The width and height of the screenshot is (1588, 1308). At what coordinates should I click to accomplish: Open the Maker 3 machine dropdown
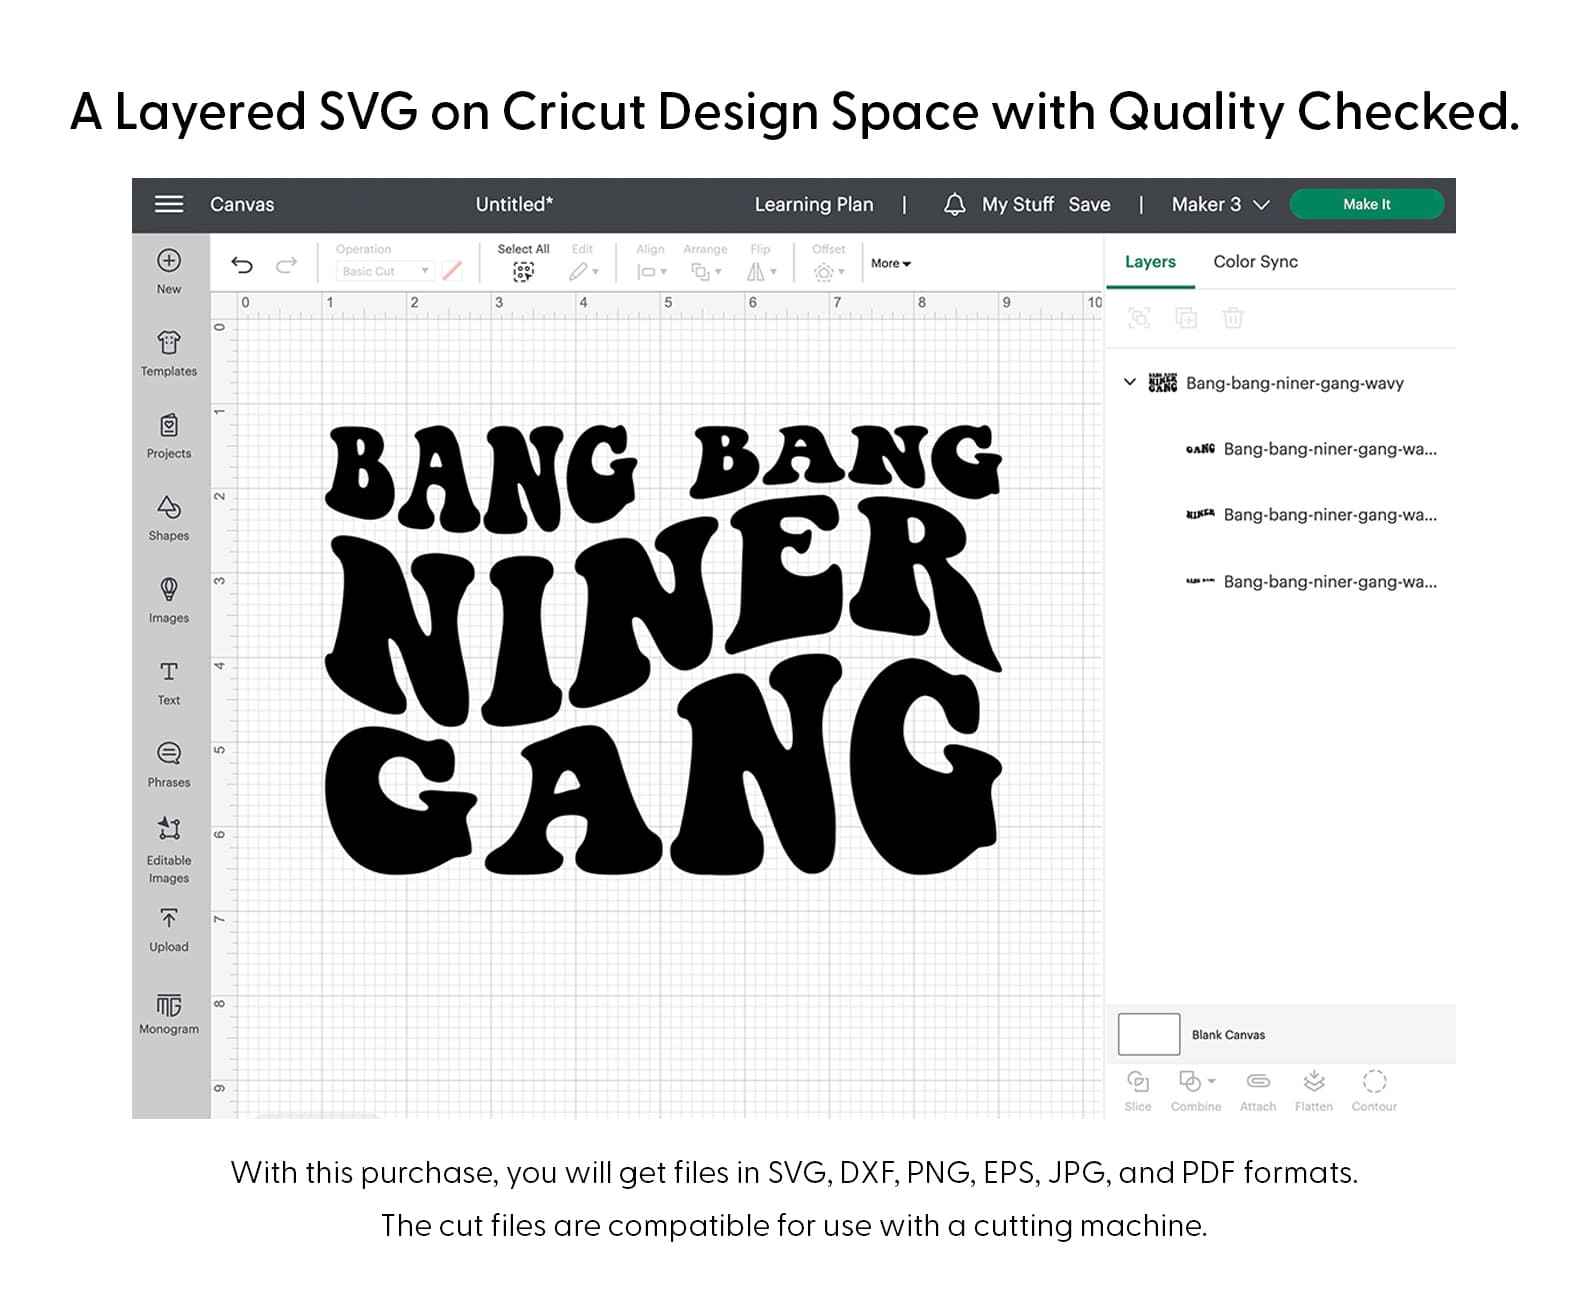click(x=1220, y=205)
